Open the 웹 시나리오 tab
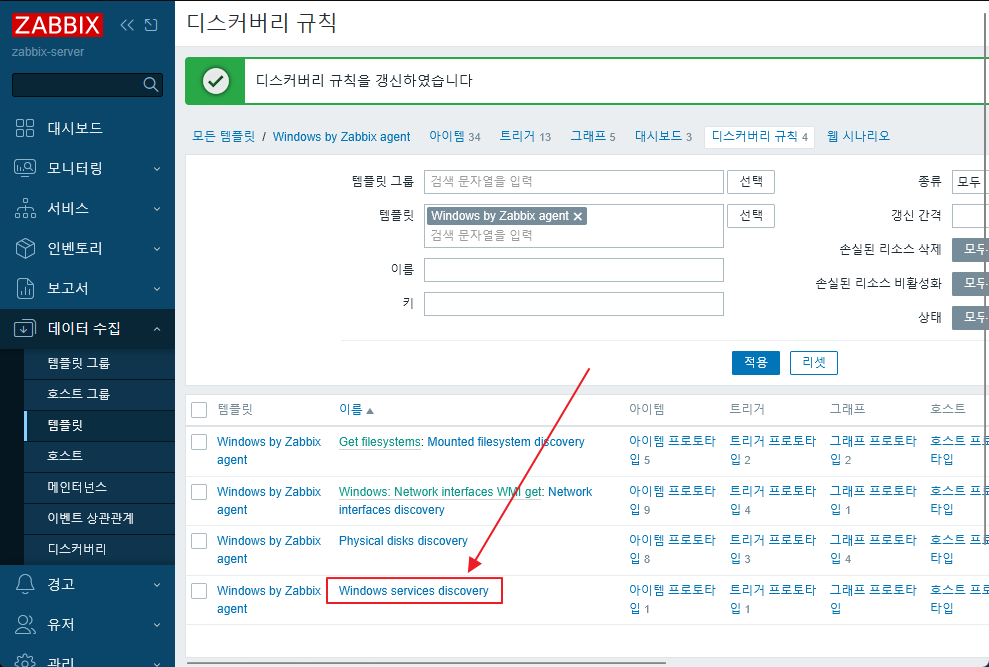The height and width of the screenshot is (667, 989). 858,136
